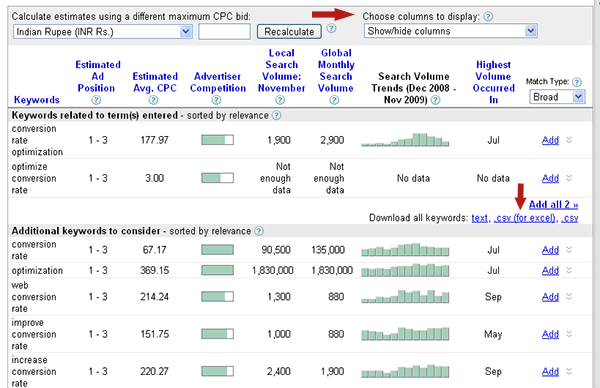Expand options arrow for conversion rate row
This screenshot has height=388, width=600.
[x=569, y=250]
